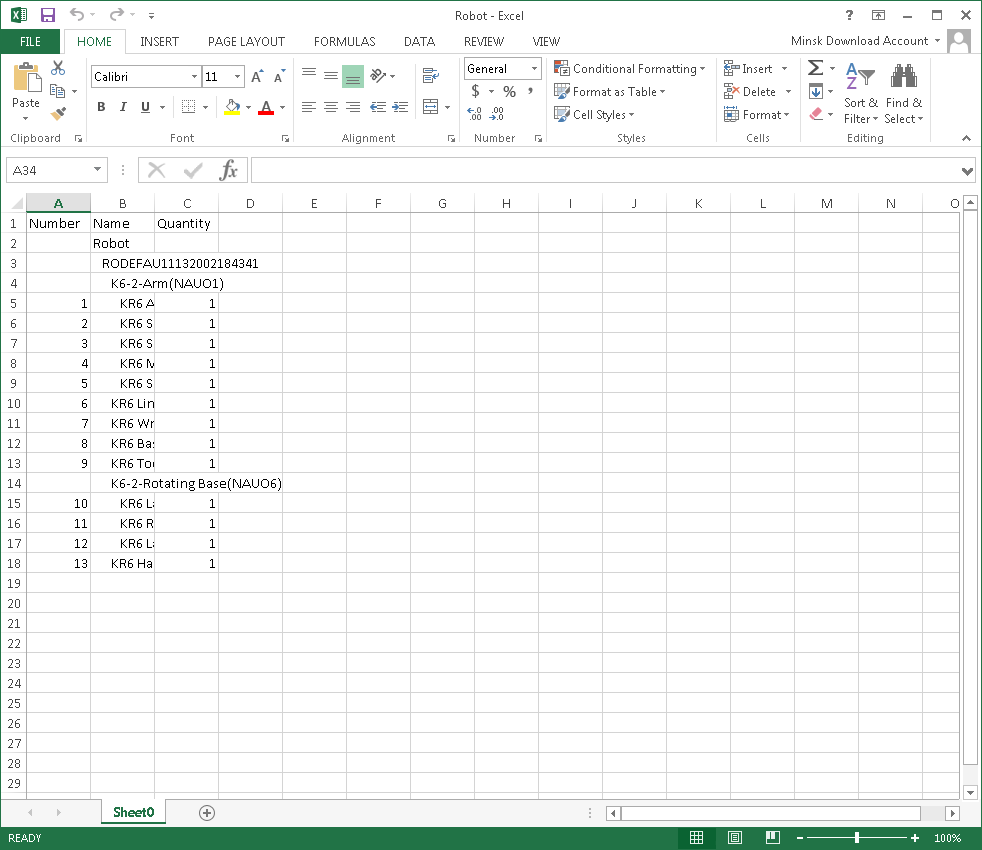982x850 pixels.
Task: Open the Calibri font name dropdown
Action: [x=194, y=77]
